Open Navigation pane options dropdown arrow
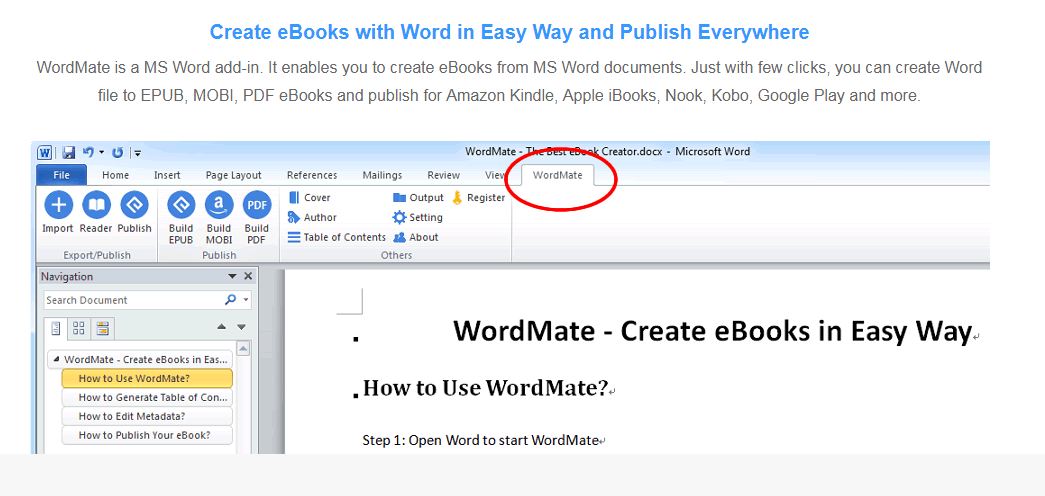Image resolution: width=1045 pixels, height=496 pixels. [x=232, y=276]
